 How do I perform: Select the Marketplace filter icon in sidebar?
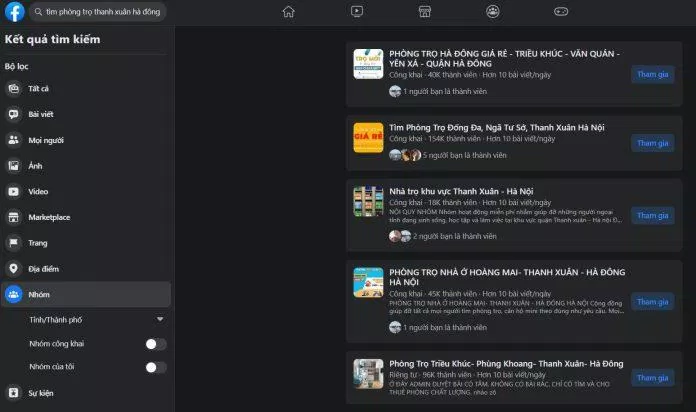click(14, 218)
